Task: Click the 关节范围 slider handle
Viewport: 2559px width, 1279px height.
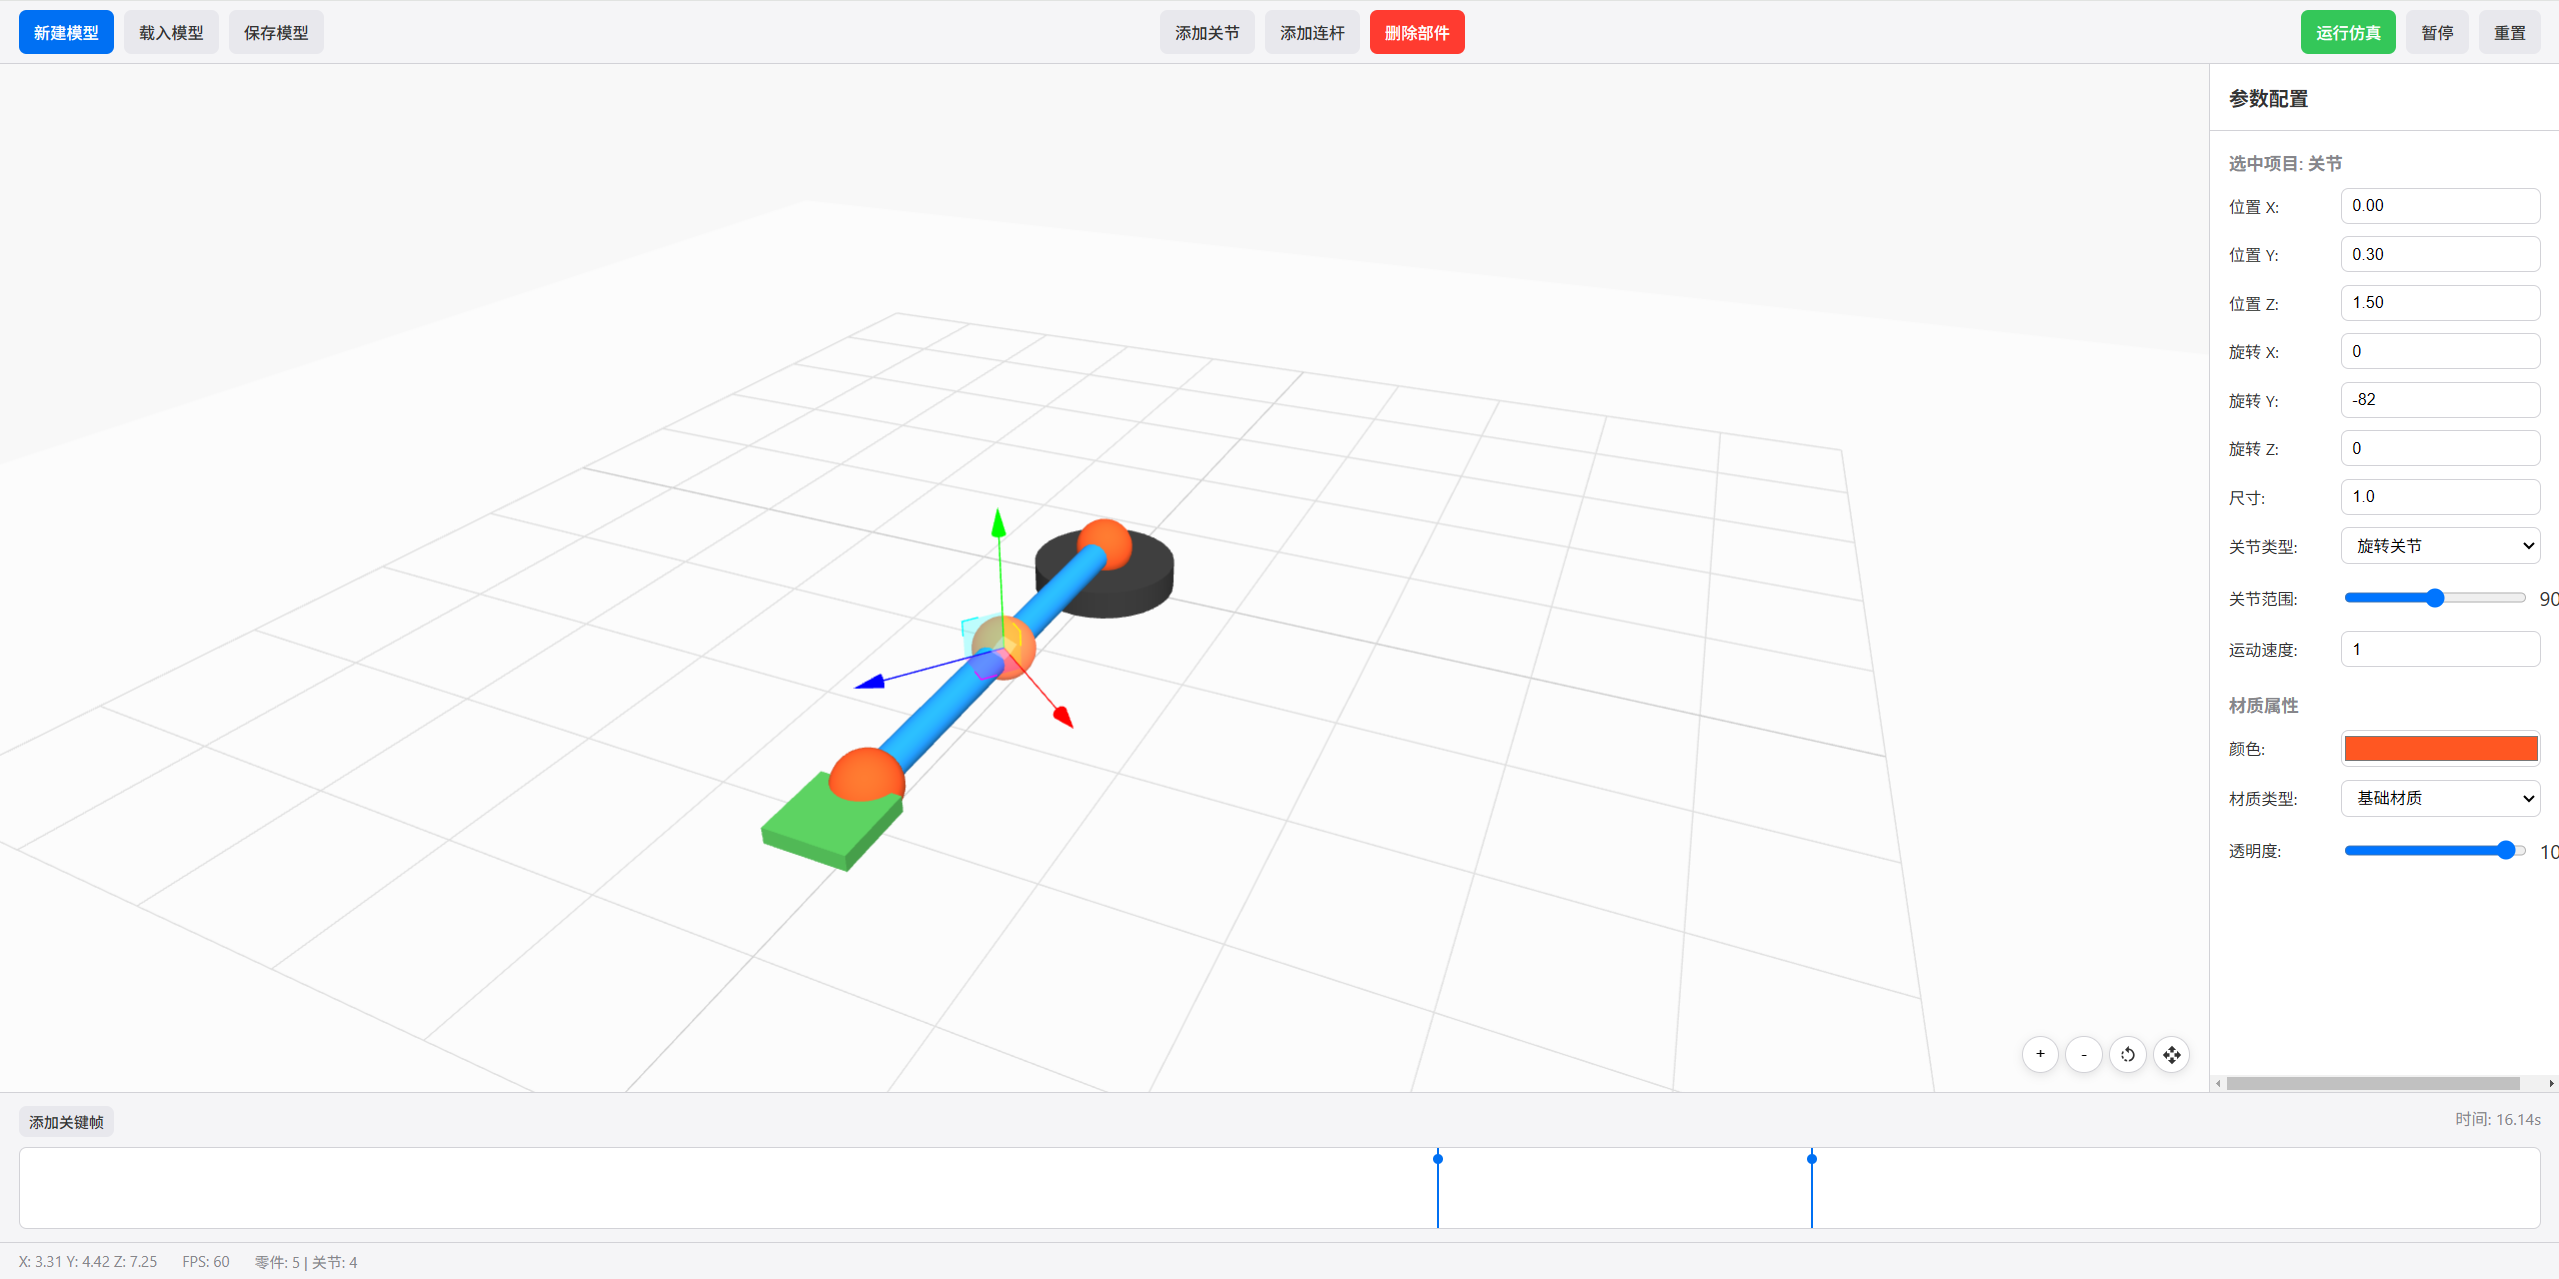Action: point(2435,598)
